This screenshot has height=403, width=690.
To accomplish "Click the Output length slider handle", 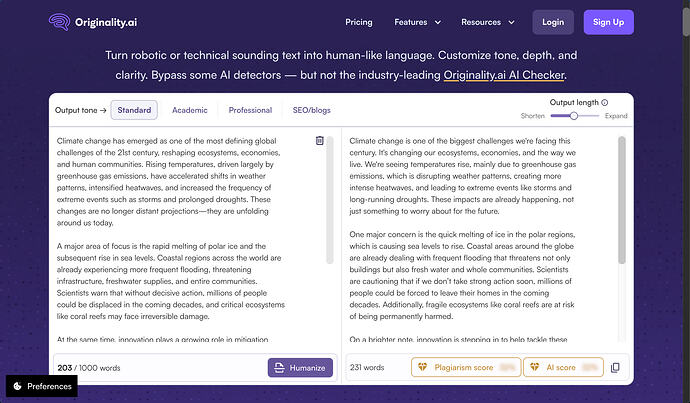I will tap(573, 116).
